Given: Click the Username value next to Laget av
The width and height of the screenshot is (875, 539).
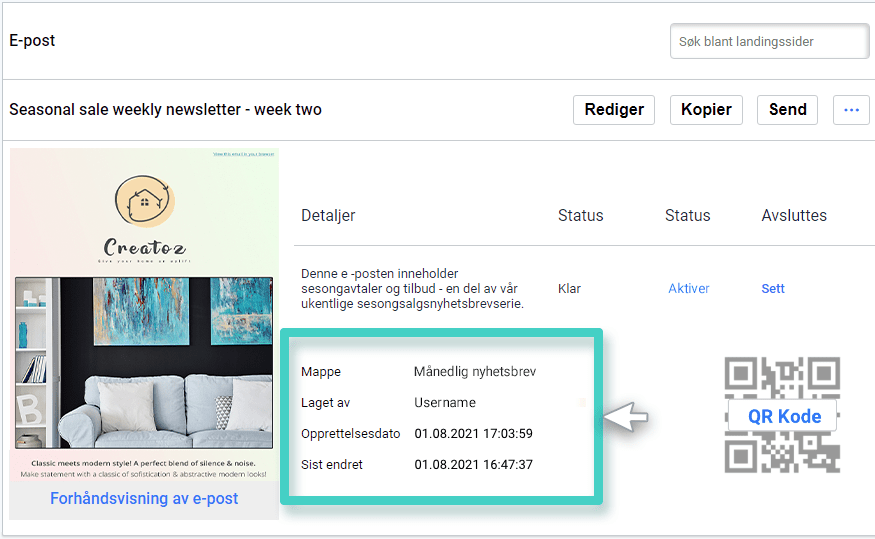Looking at the screenshot, I should 445,402.
